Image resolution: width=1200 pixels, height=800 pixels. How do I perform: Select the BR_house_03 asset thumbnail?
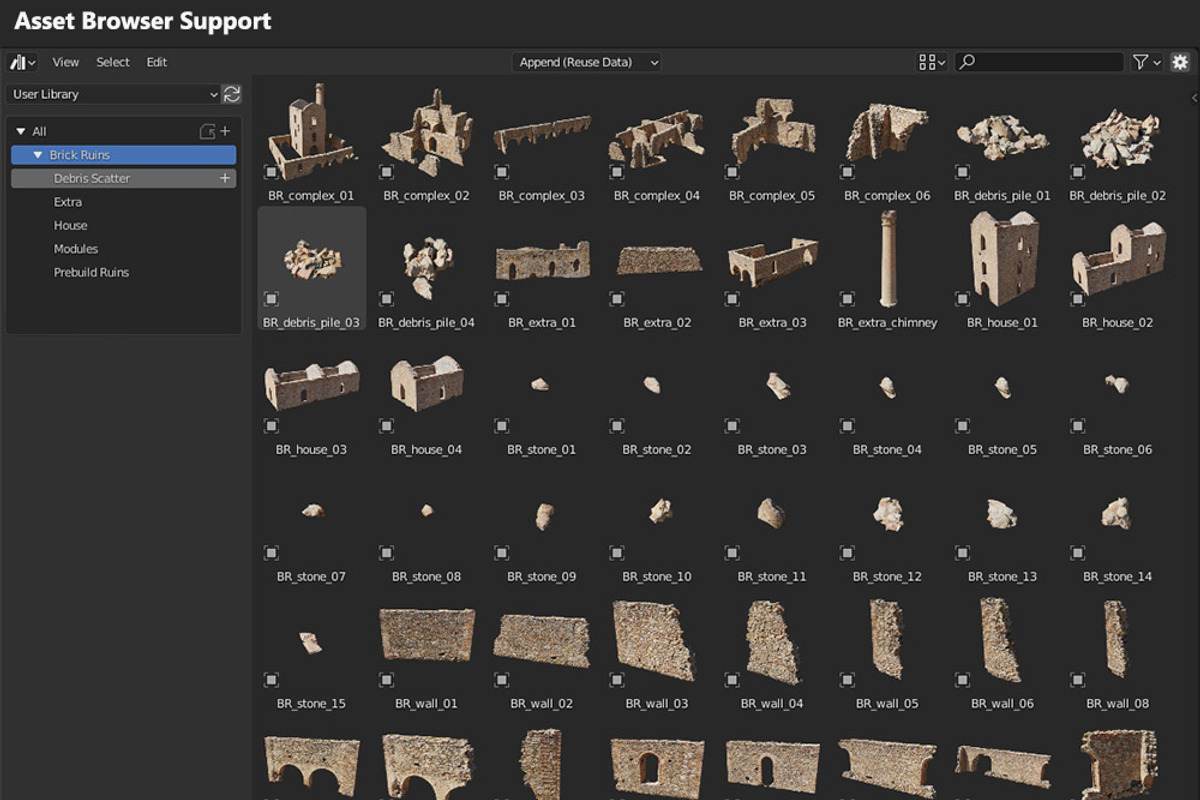(312, 386)
